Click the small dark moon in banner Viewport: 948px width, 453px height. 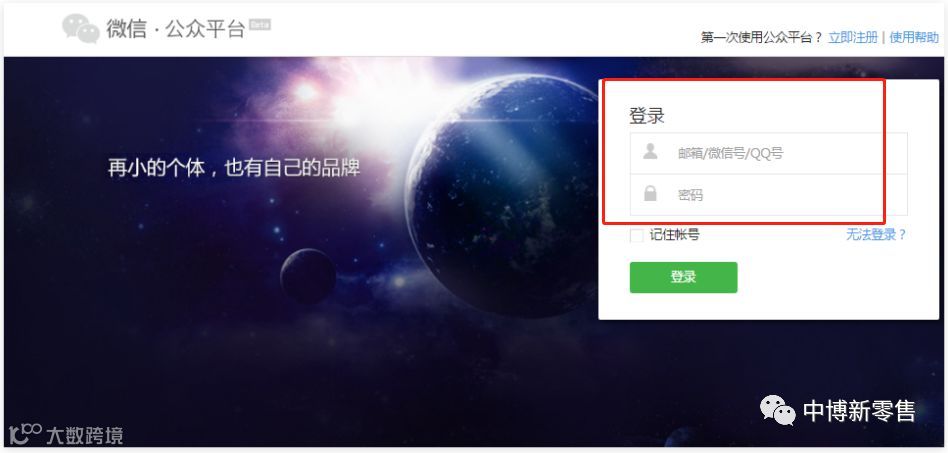(307, 276)
